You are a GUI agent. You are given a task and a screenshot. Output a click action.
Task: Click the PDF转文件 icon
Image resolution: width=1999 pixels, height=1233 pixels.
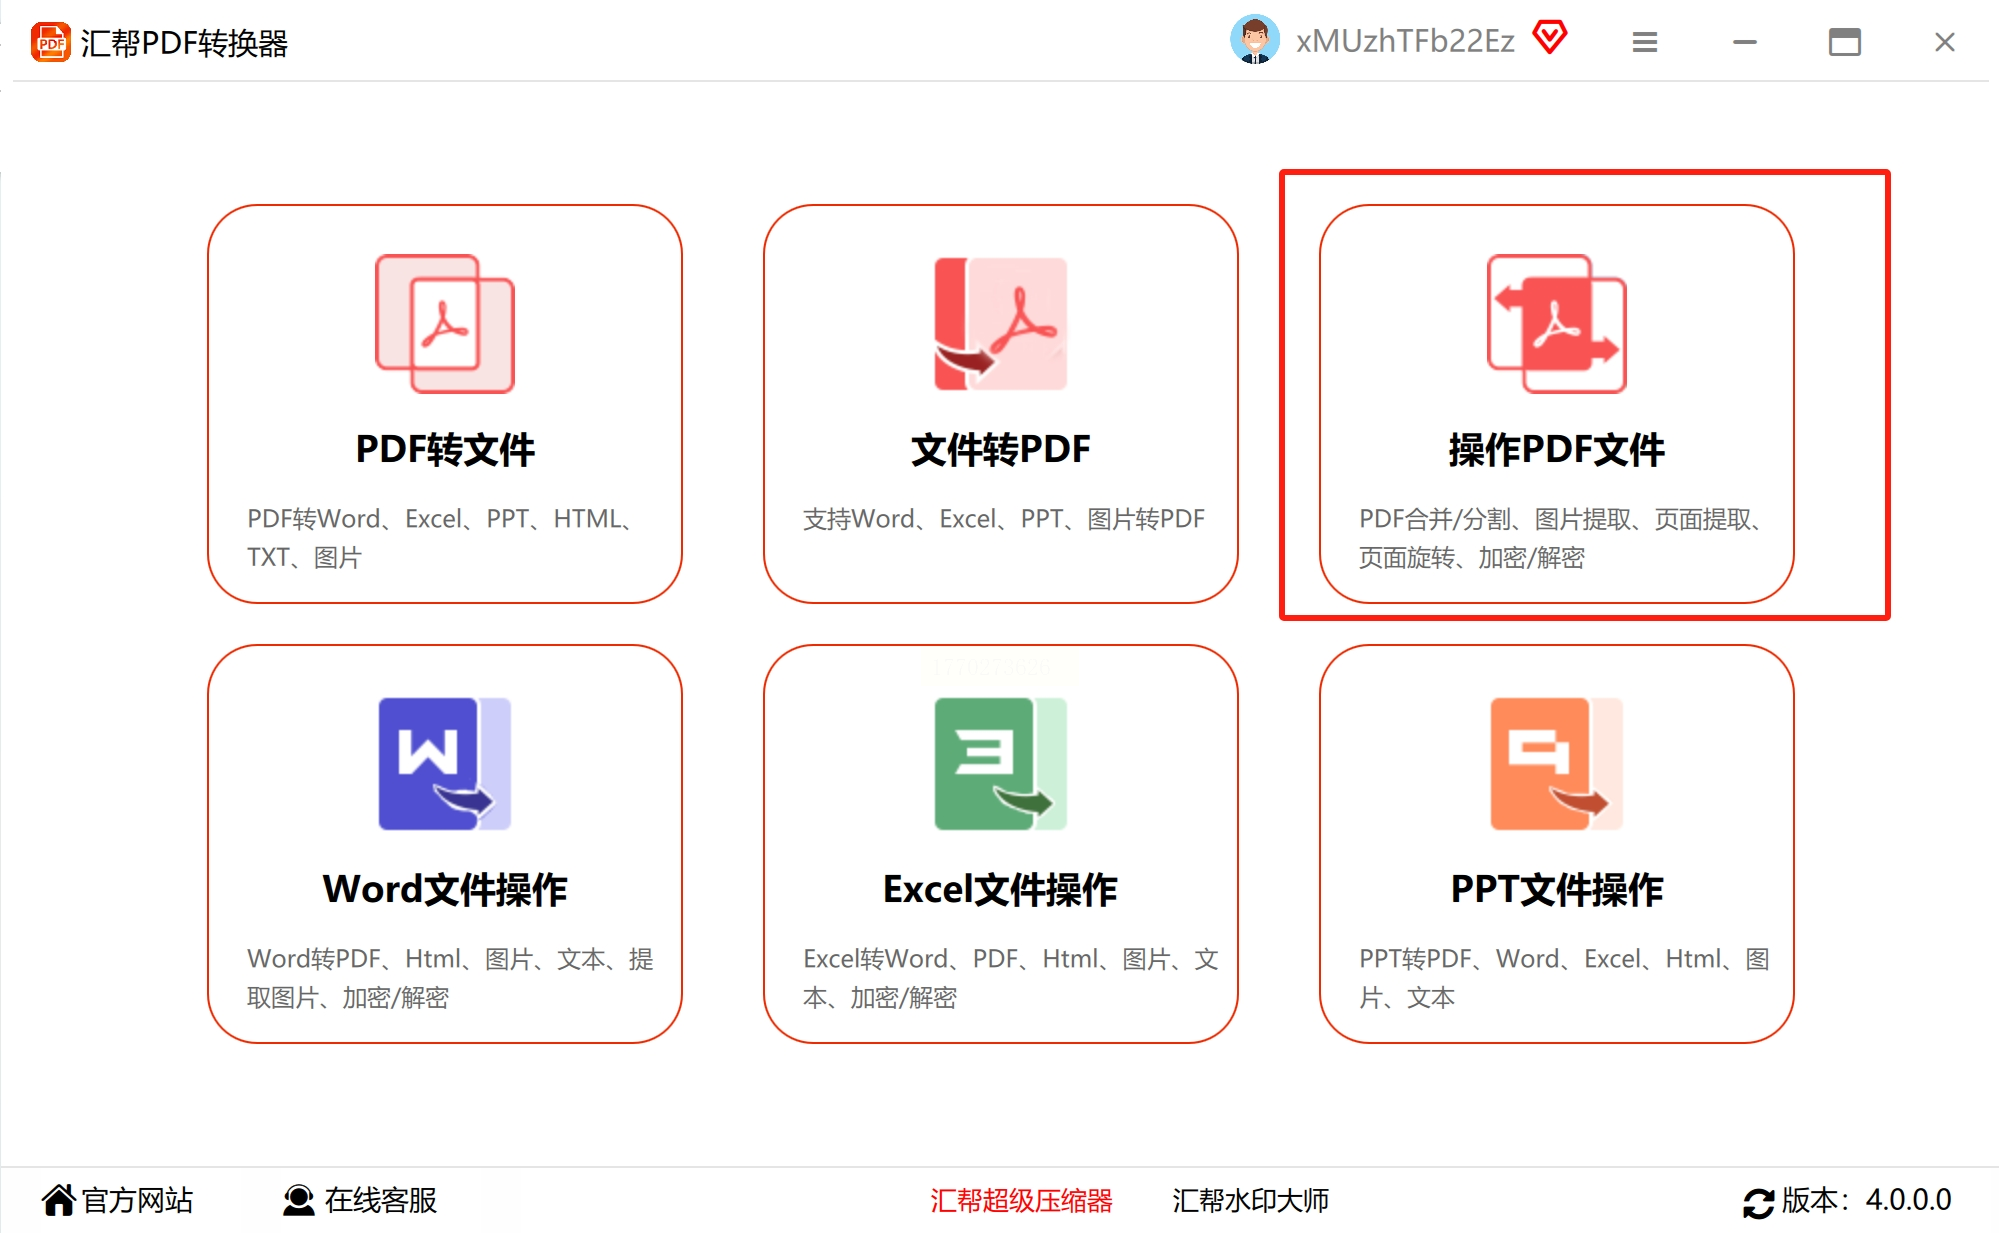(x=444, y=323)
